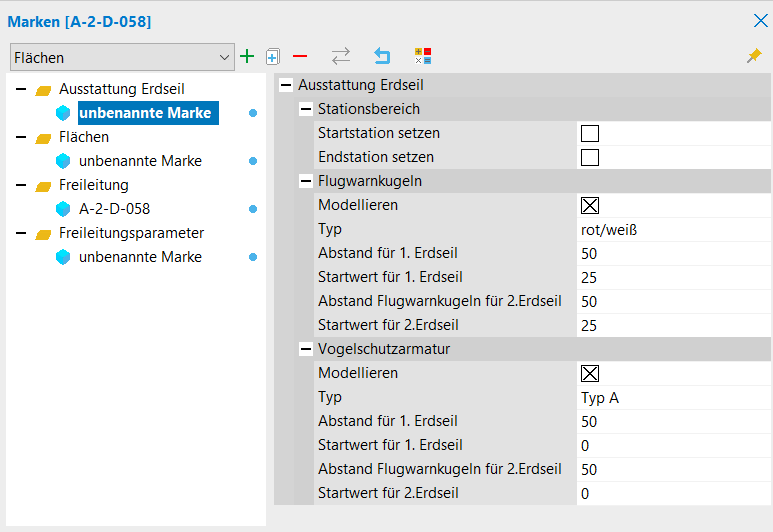Click the red minus remove marker icon

(x=299, y=57)
